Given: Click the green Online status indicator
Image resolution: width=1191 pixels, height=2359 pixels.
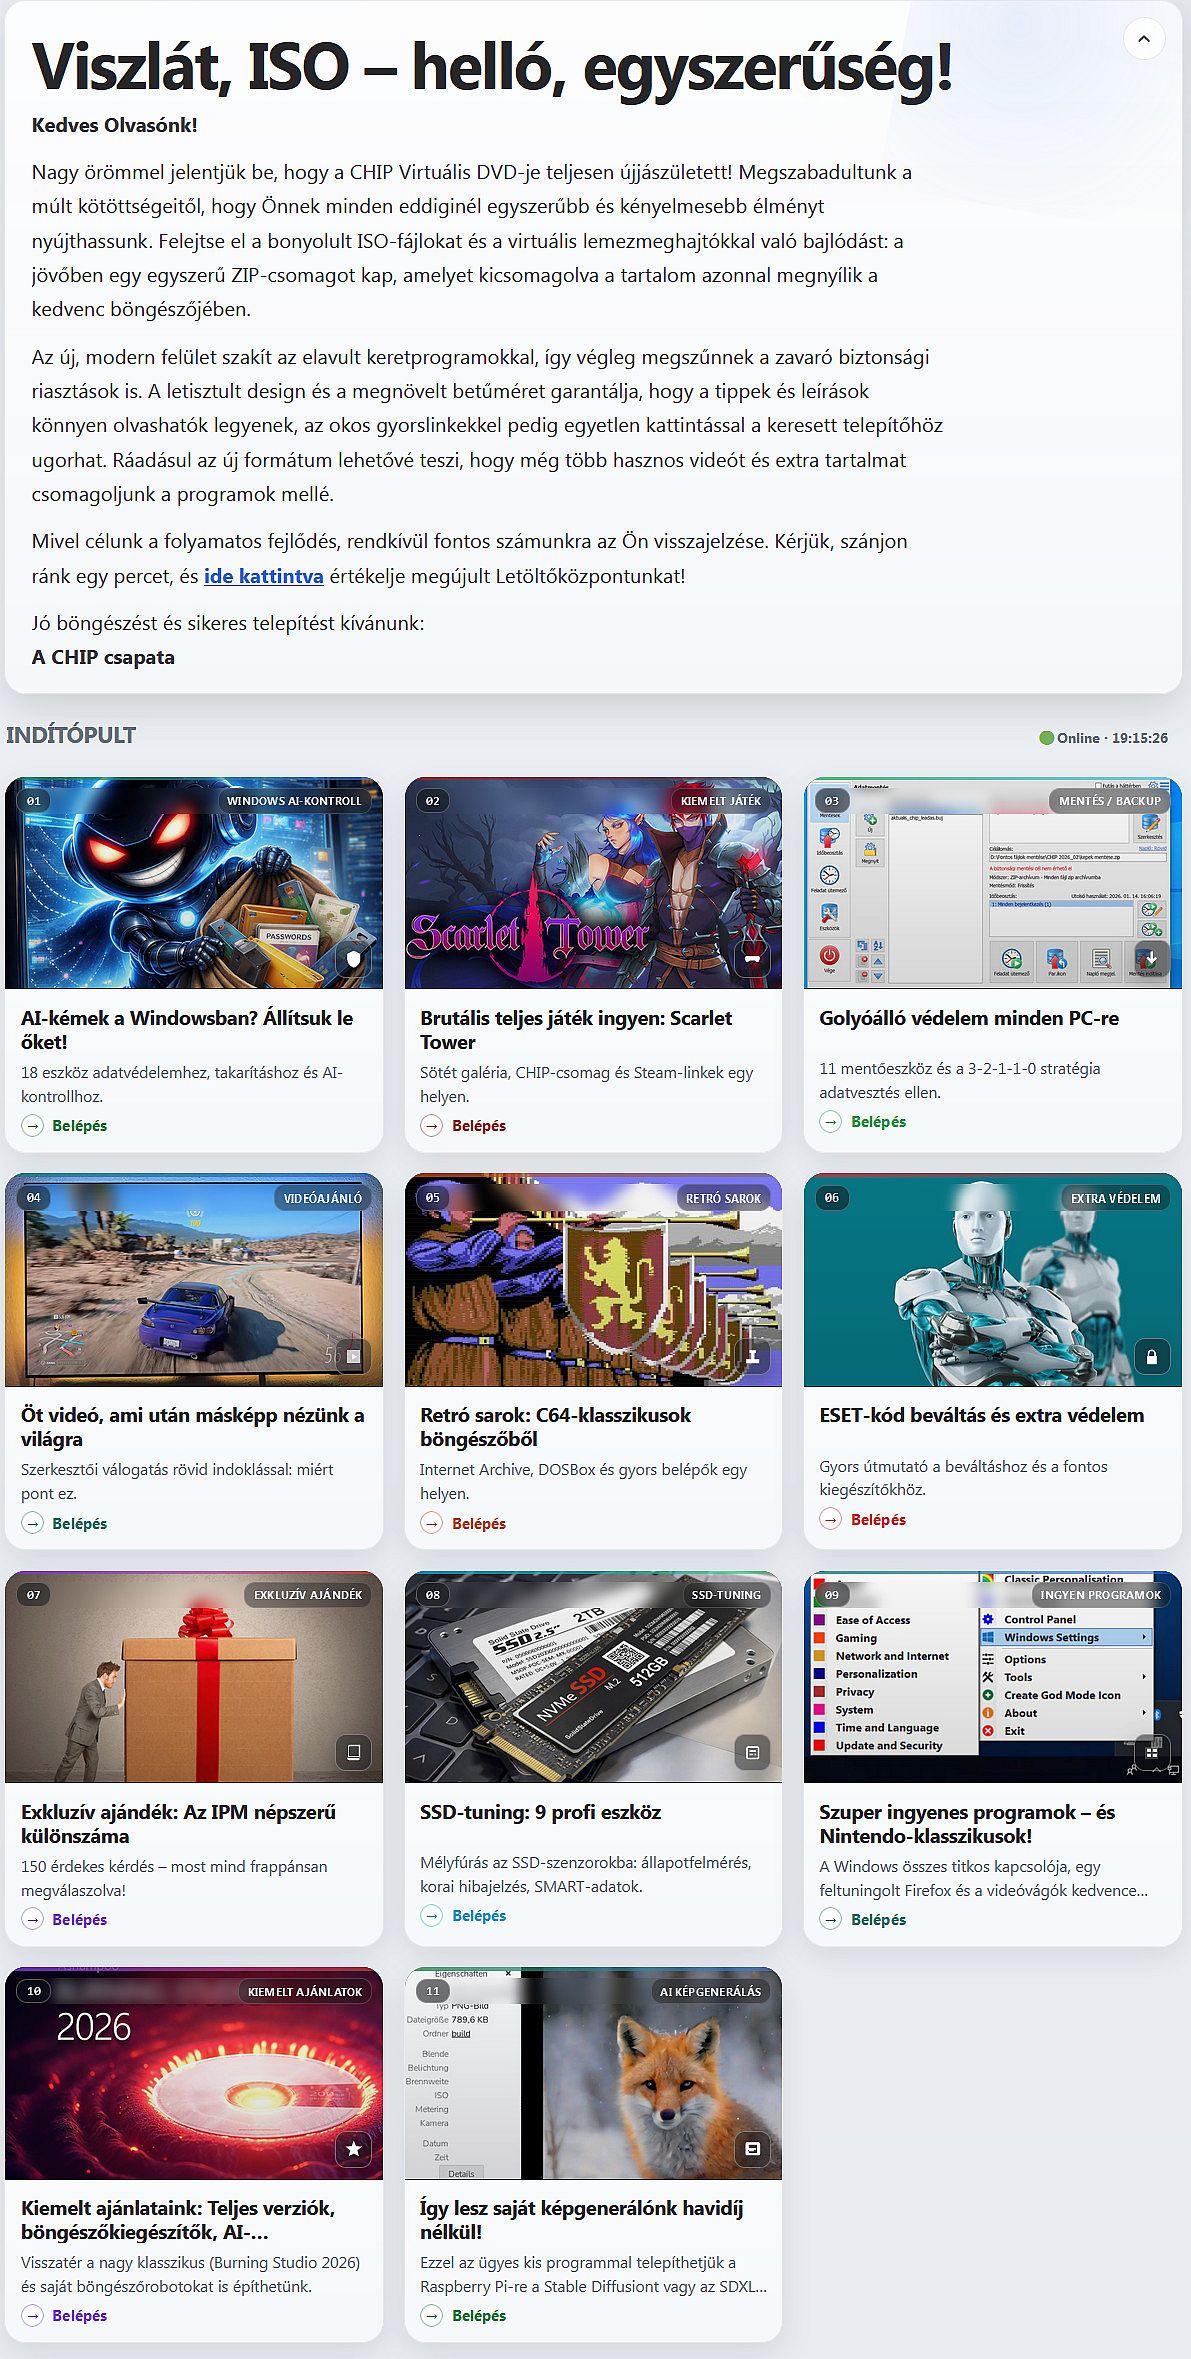Looking at the screenshot, I should [x=1046, y=738].
